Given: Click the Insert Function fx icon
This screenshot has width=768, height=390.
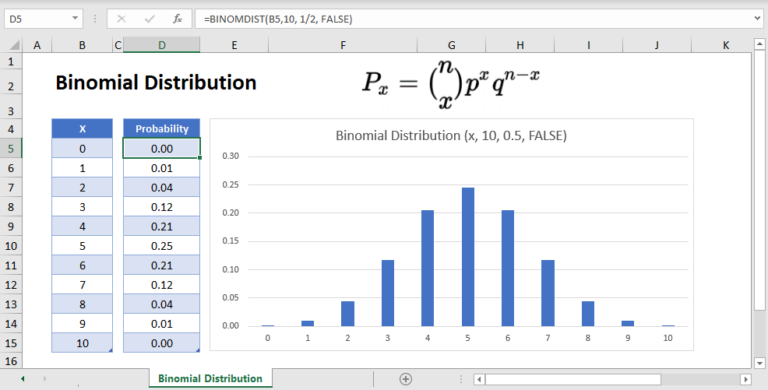Looking at the screenshot, I should [177, 19].
